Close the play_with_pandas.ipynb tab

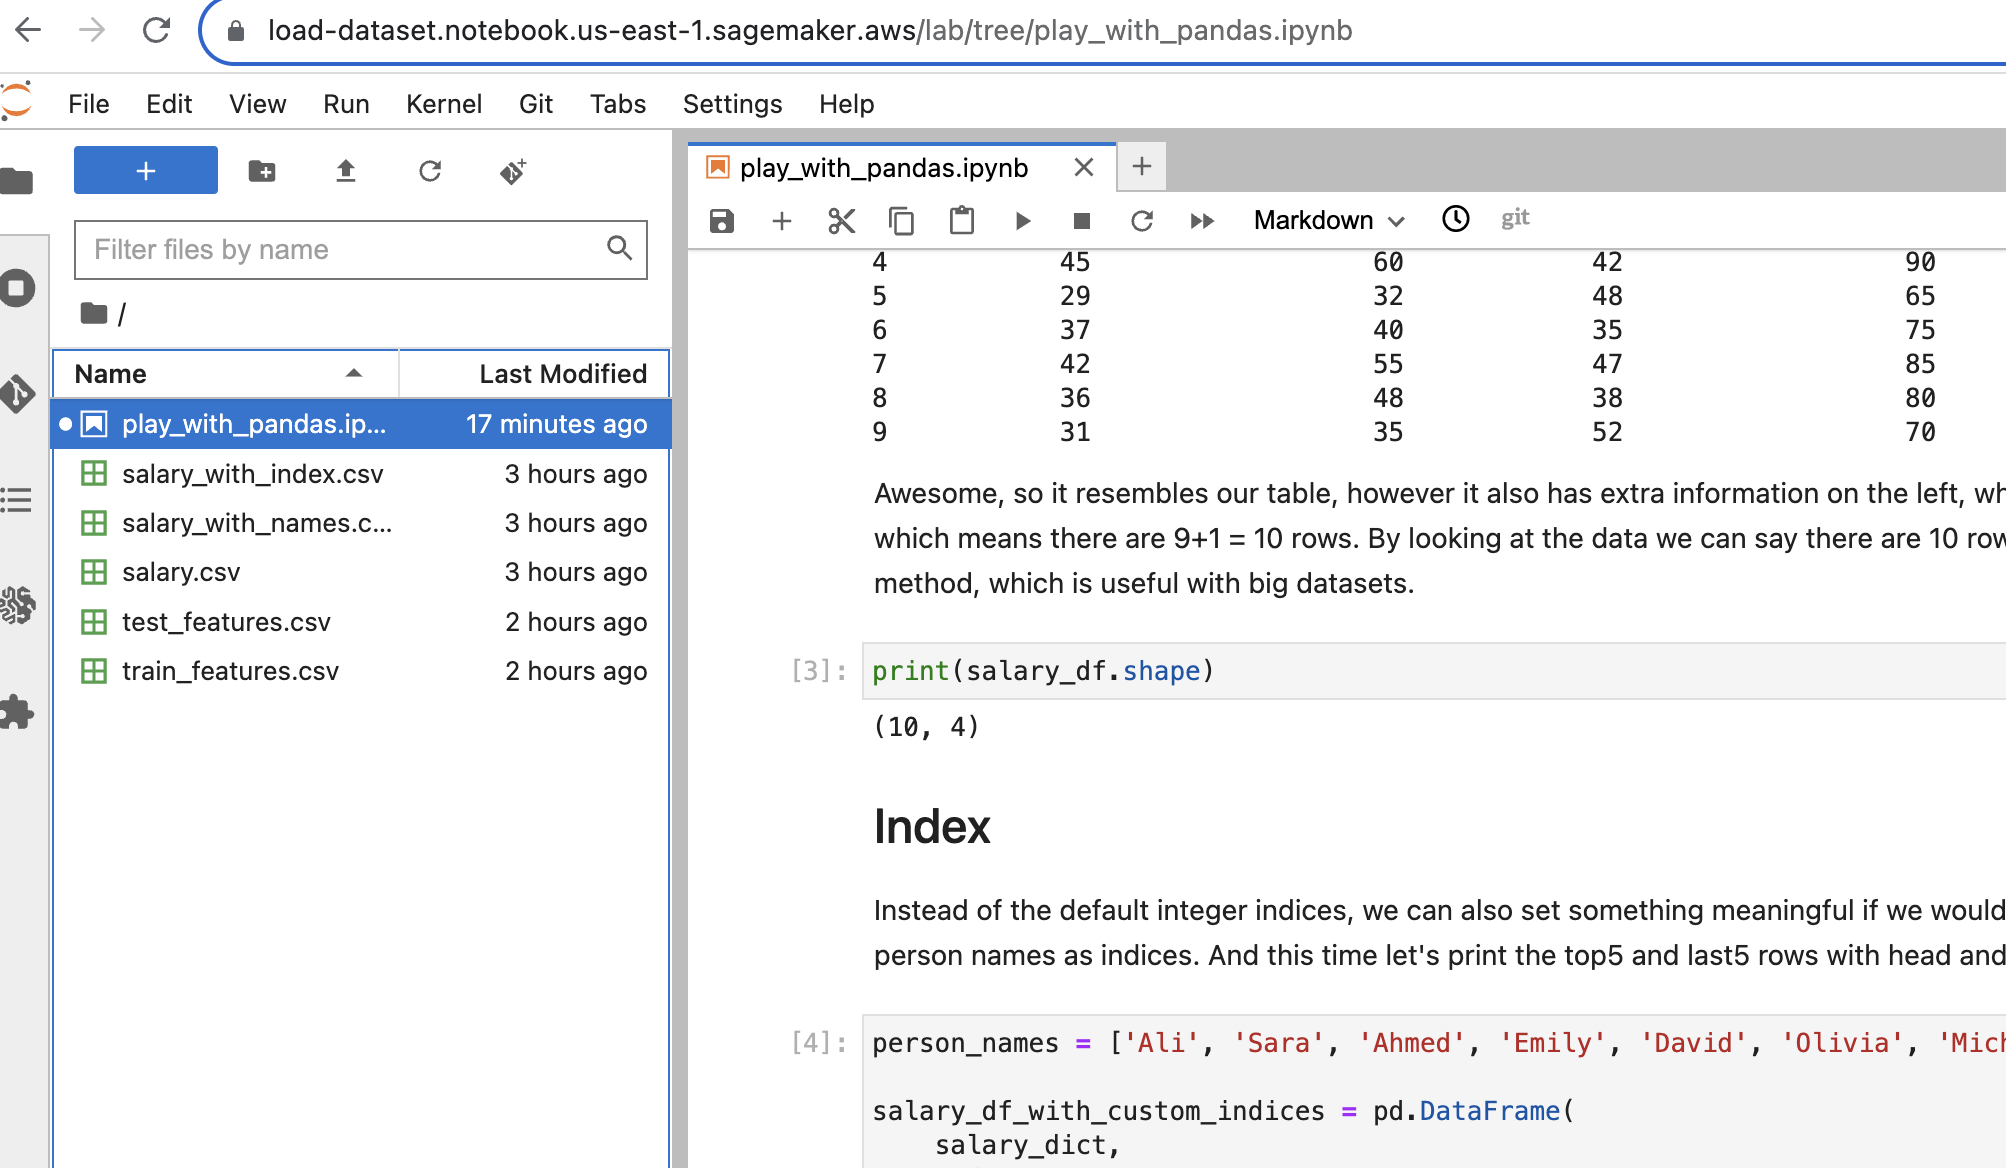tap(1084, 168)
